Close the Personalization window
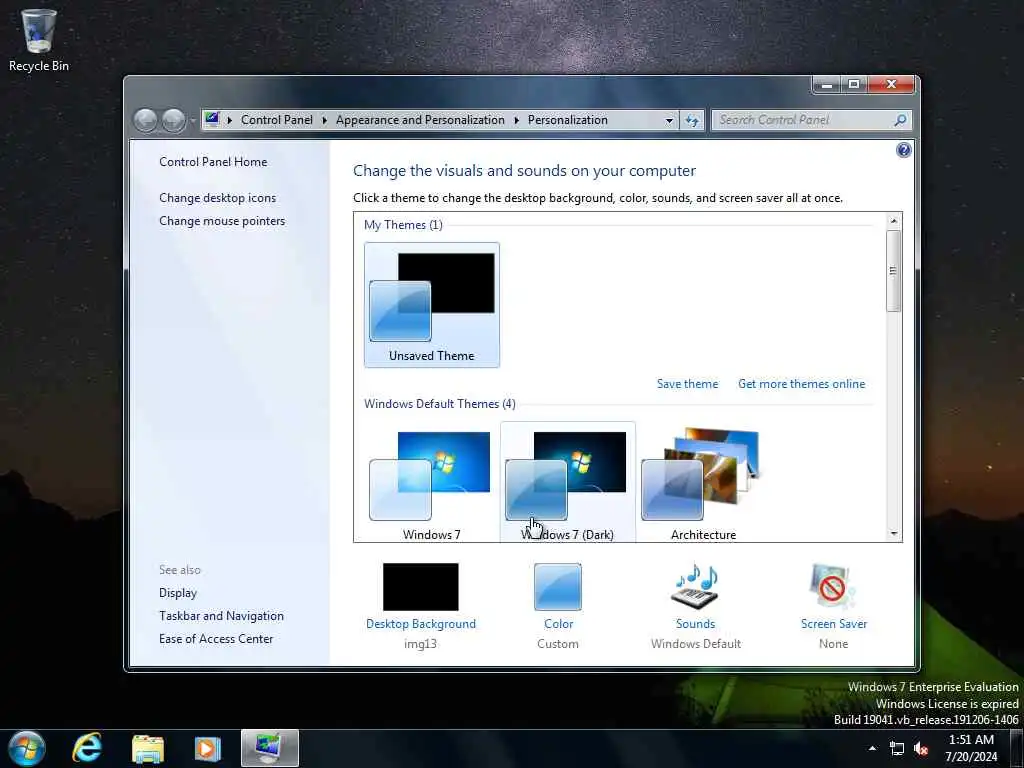The image size is (1024, 768). click(891, 84)
